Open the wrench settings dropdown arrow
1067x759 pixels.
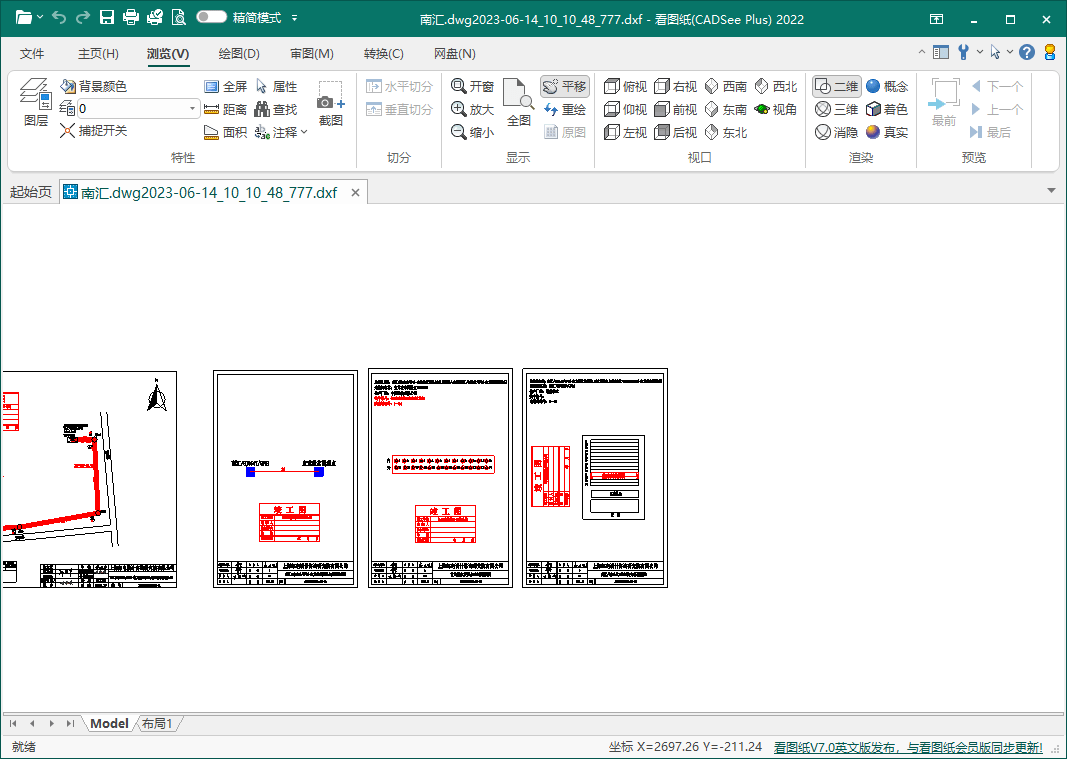(x=980, y=52)
